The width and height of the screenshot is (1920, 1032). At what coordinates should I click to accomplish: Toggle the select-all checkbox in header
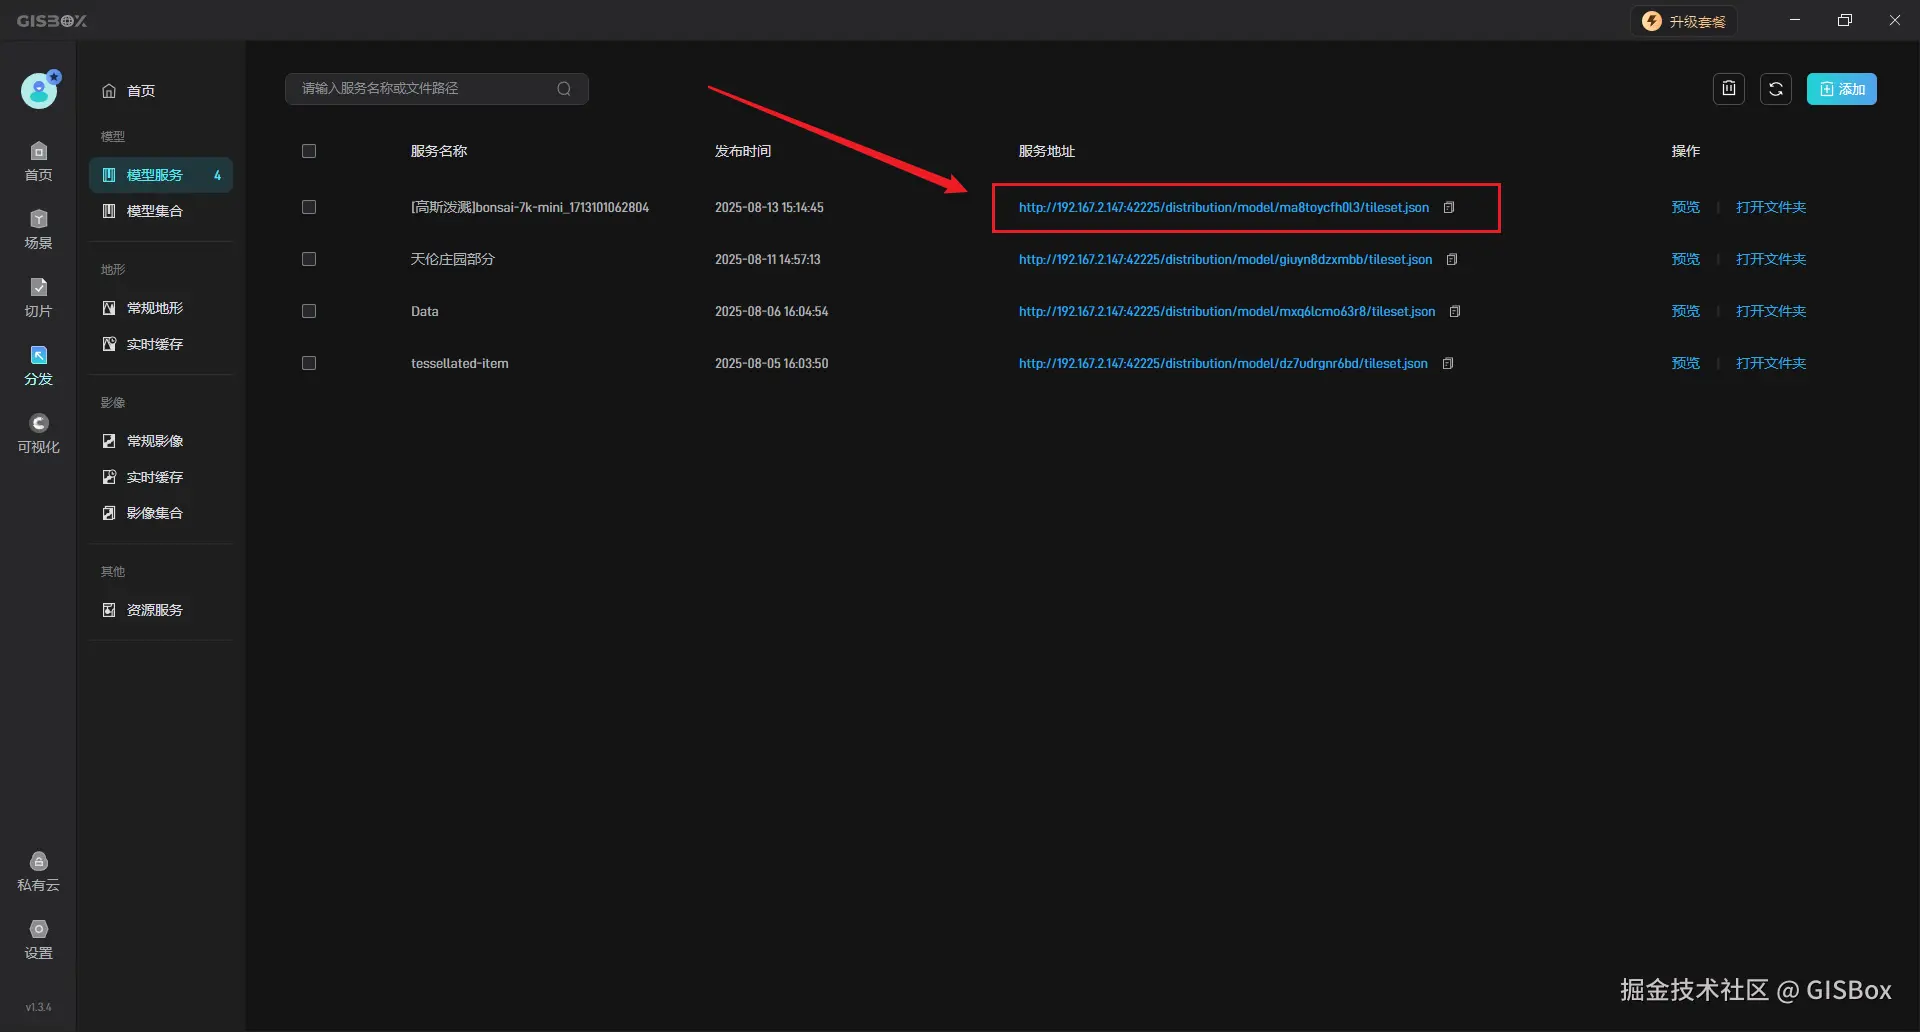pos(309,151)
